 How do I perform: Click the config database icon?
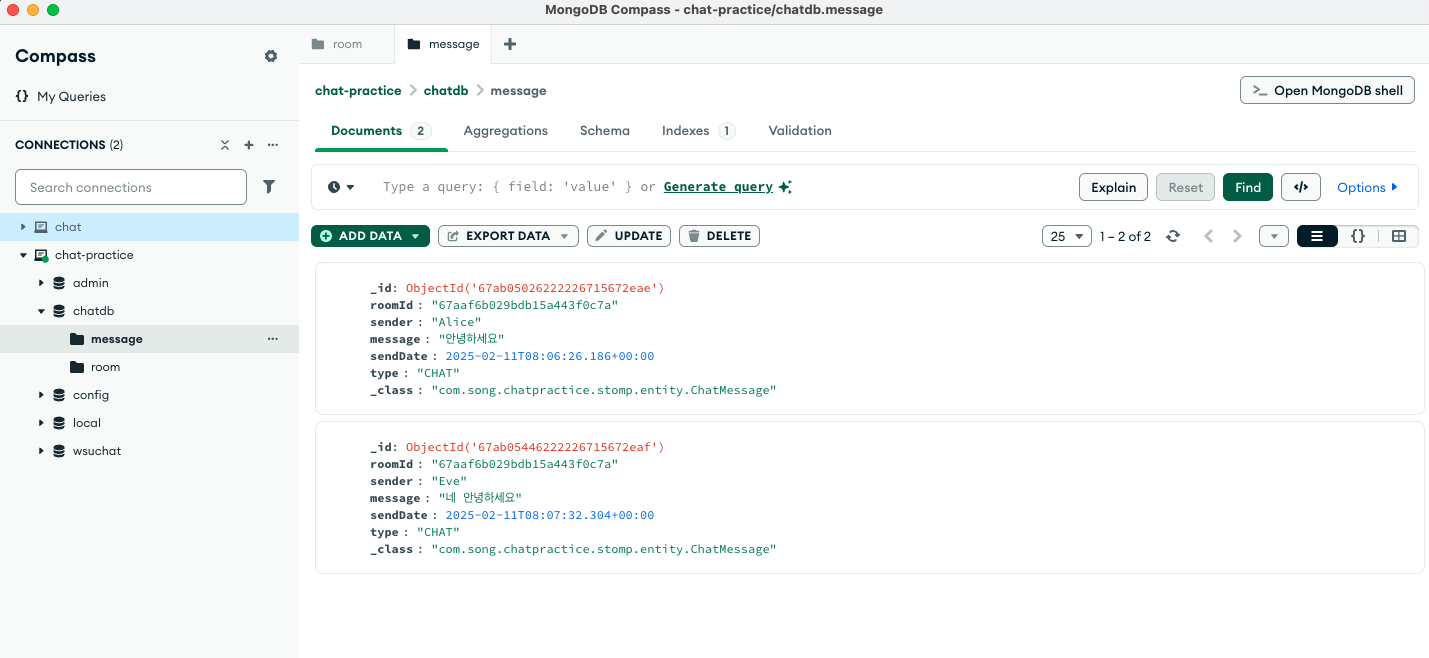59,395
